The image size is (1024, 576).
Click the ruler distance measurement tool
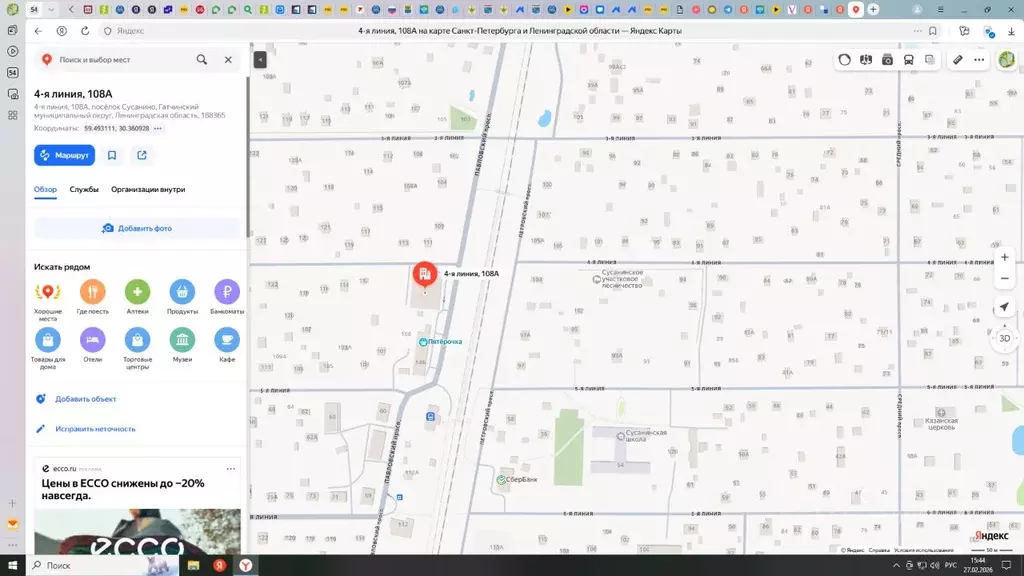click(957, 60)
